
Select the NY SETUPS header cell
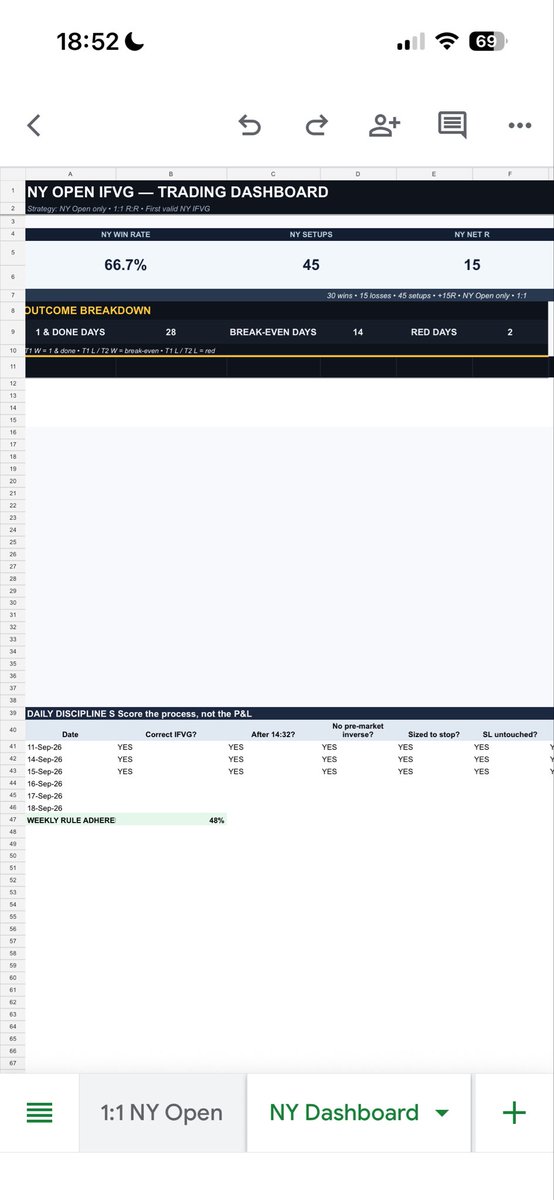(311, 234)
